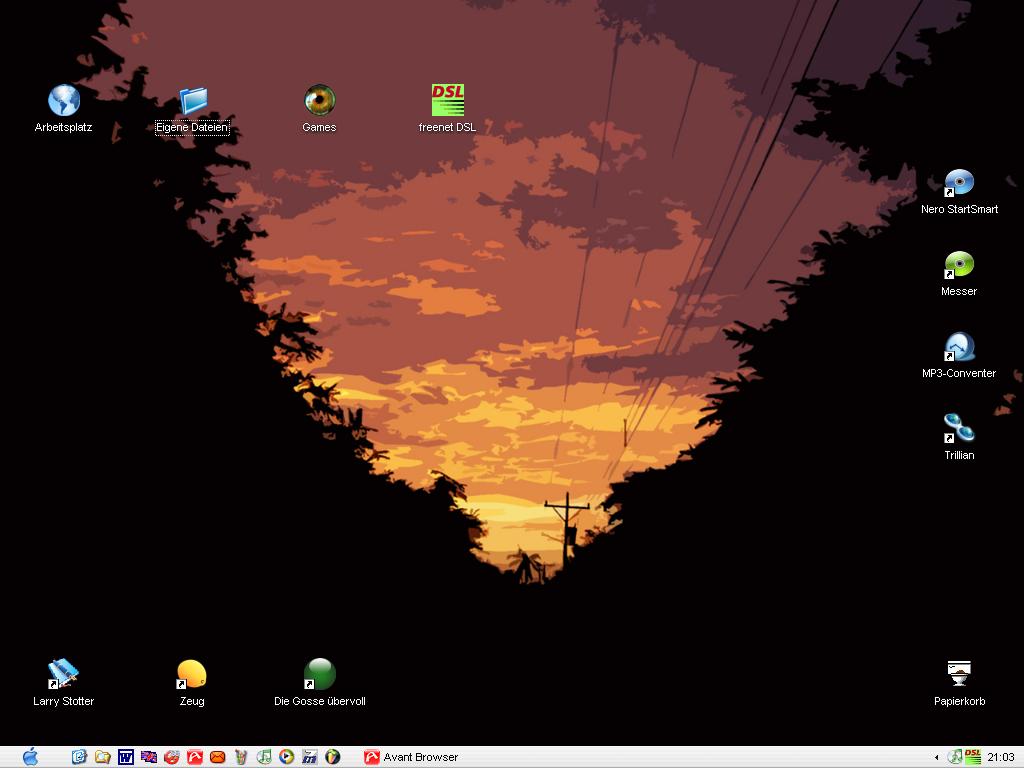This screenshot has height=768, width=1024.
Task: Open the freenet DSL desktop shortcut
Action: pyautogui.click(x=447, y=101)
